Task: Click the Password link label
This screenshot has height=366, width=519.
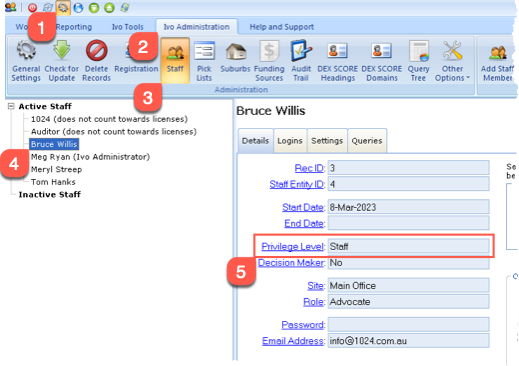Action: tap(303, 325)
